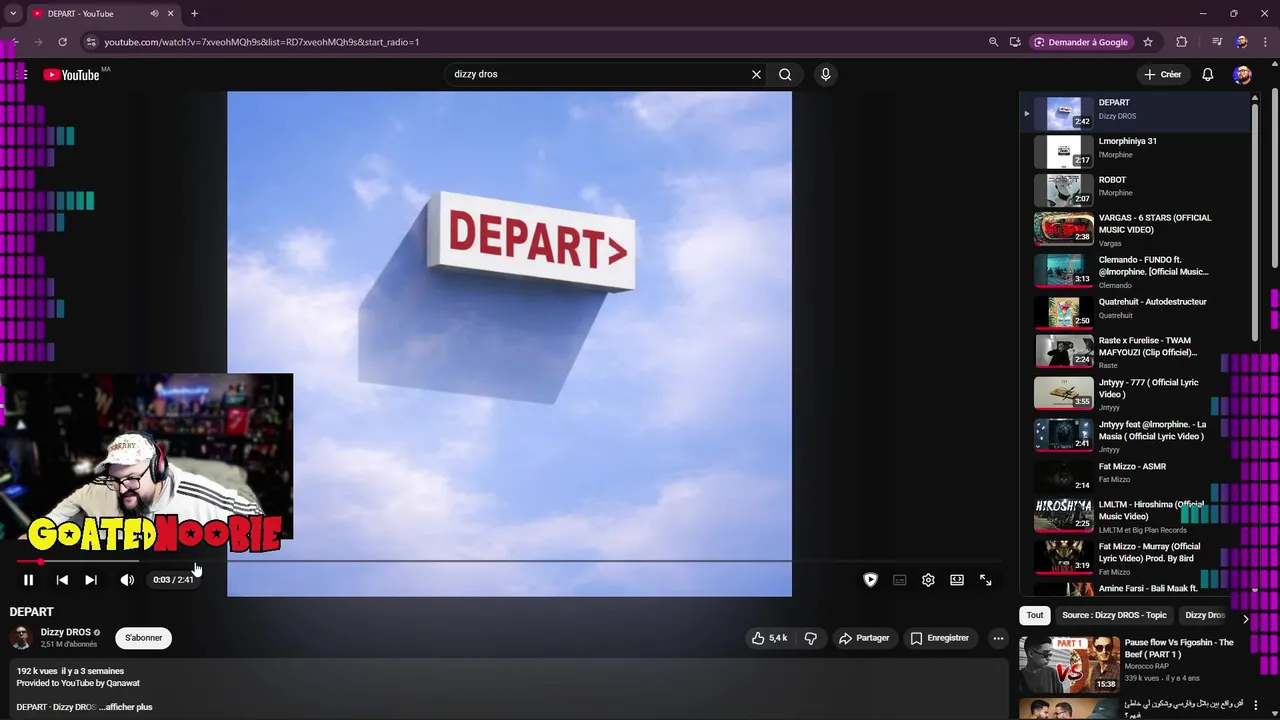View site information icon in address bar
Image resolution: width=1280 pixels, height=720 pixels.
91,42
